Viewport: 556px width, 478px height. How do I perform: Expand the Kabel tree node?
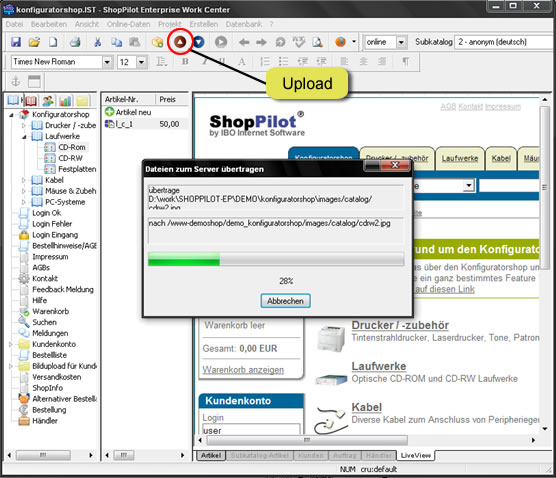24,180
